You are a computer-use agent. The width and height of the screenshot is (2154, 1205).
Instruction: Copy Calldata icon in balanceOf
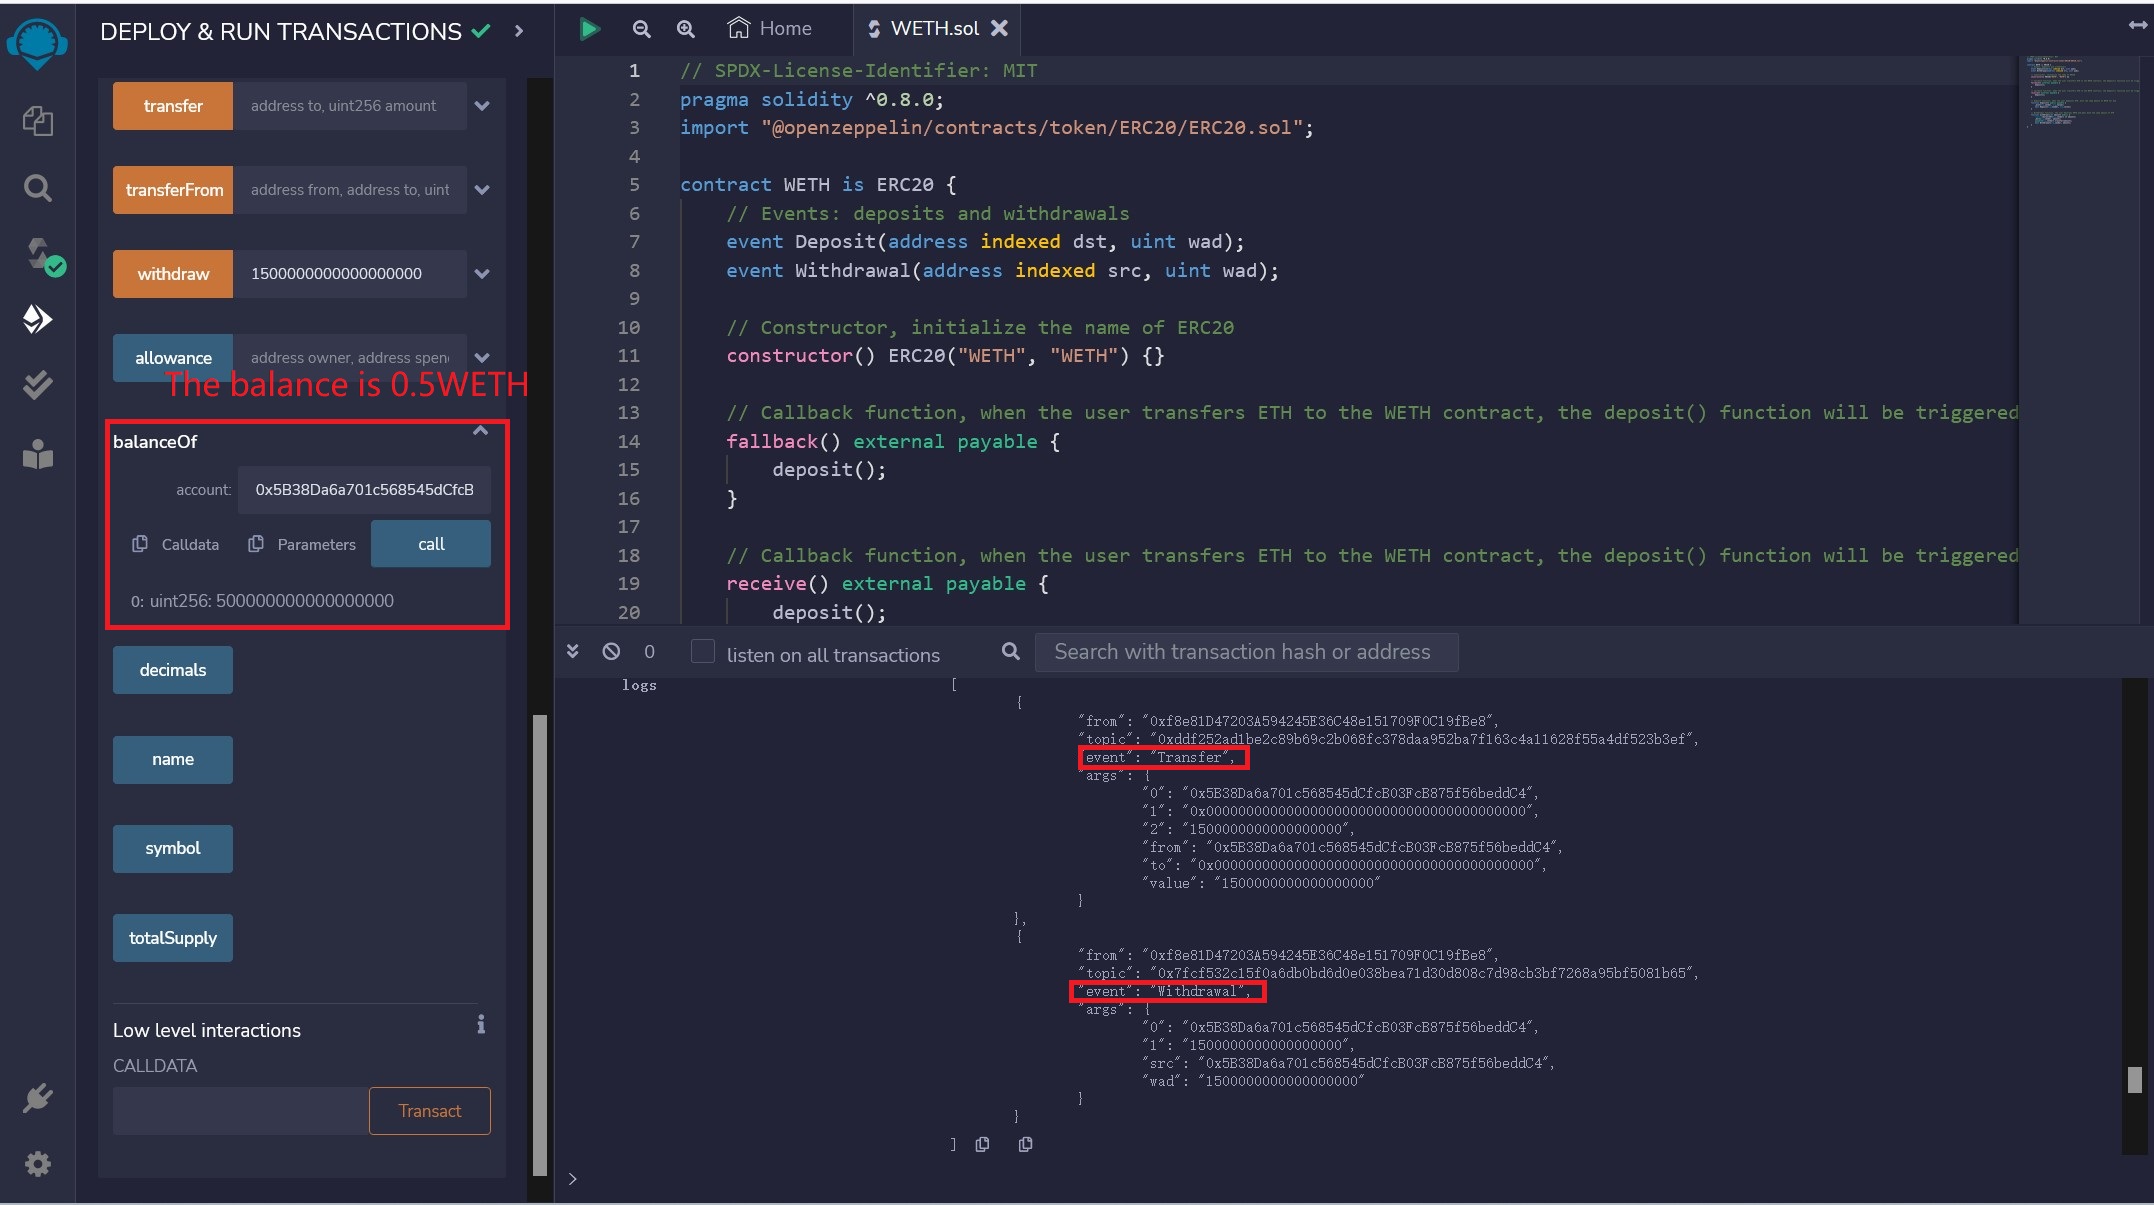140,543
